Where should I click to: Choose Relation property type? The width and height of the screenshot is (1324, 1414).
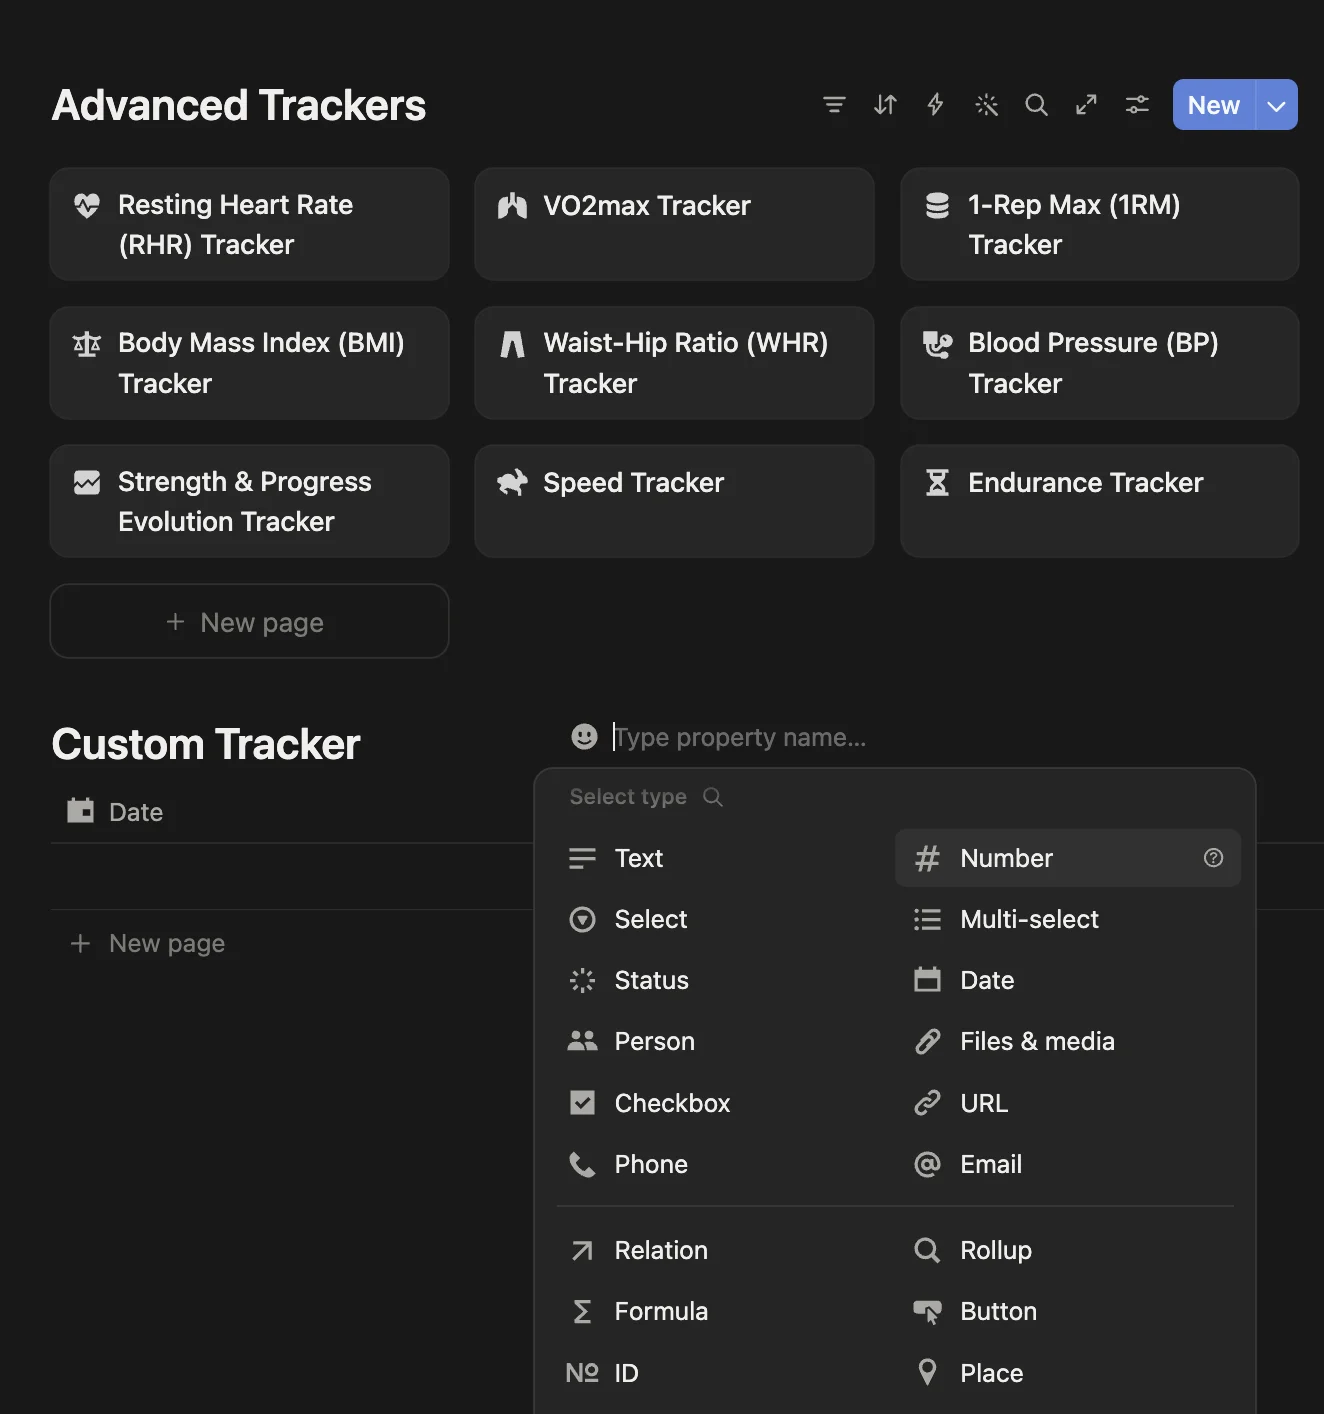coord(724,1250)
